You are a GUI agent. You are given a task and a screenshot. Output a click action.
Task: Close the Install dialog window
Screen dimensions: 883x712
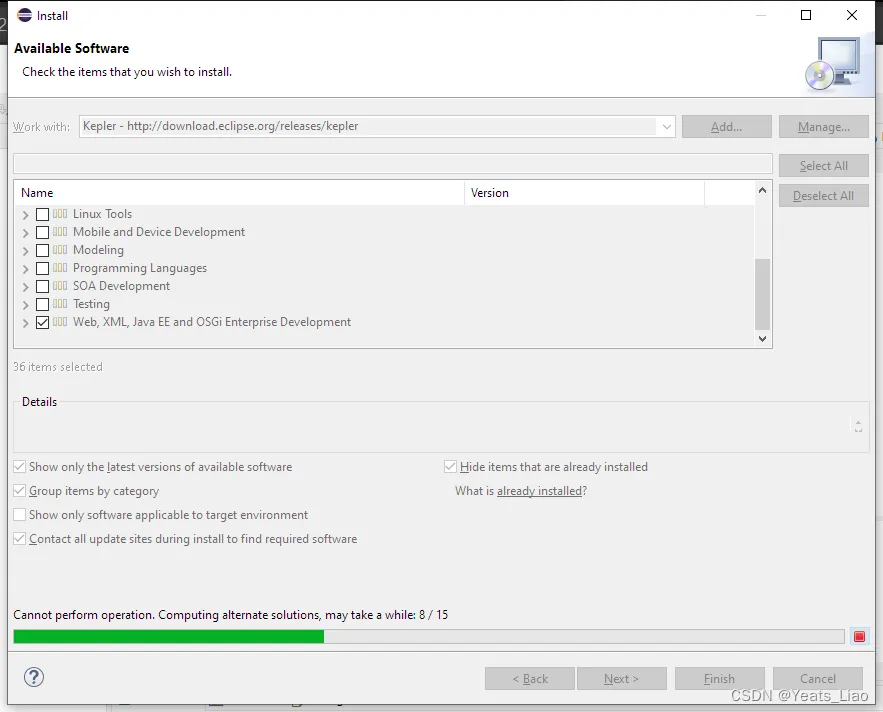(x=851, y=15)
